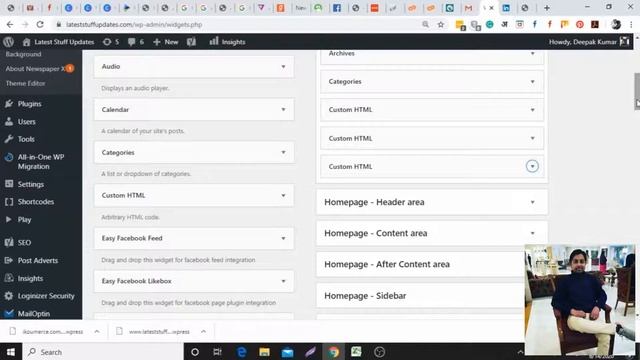
Task: Open Chrome three-dot menu
Action: click(x=631, y=24)
